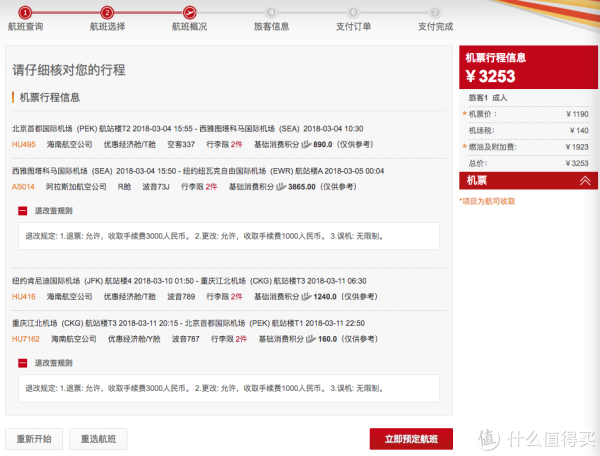Click 请仔细核对您的行程 page title
Image resolution: width=600 pixels, height=456 pixels.
pos(69,70)
